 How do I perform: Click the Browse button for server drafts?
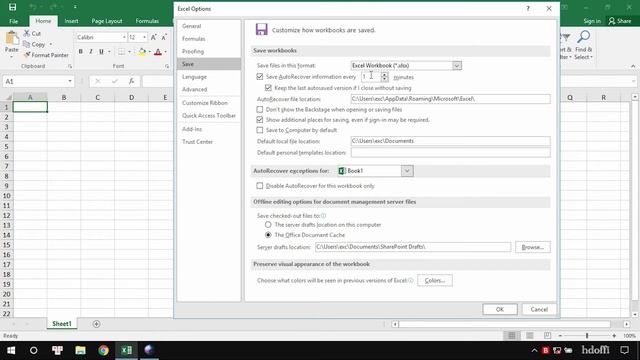coord(532,247)
